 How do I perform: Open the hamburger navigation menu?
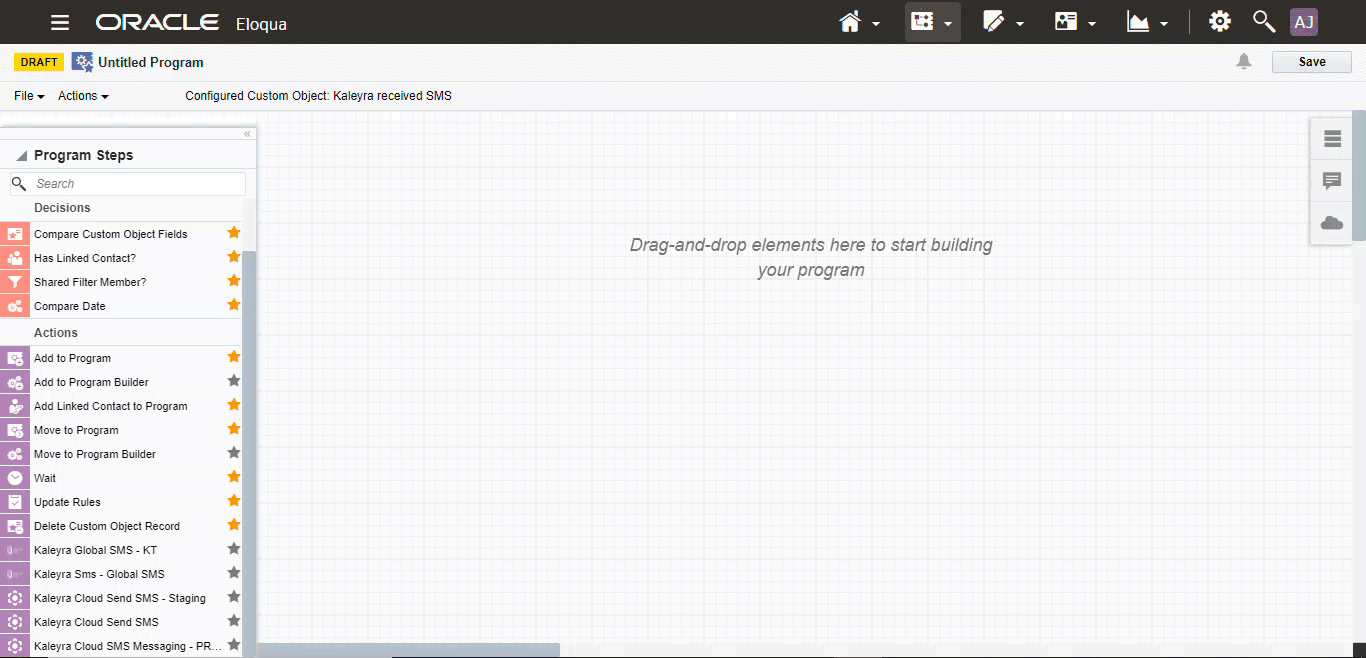pyautogui.click(x=60, y=22)
